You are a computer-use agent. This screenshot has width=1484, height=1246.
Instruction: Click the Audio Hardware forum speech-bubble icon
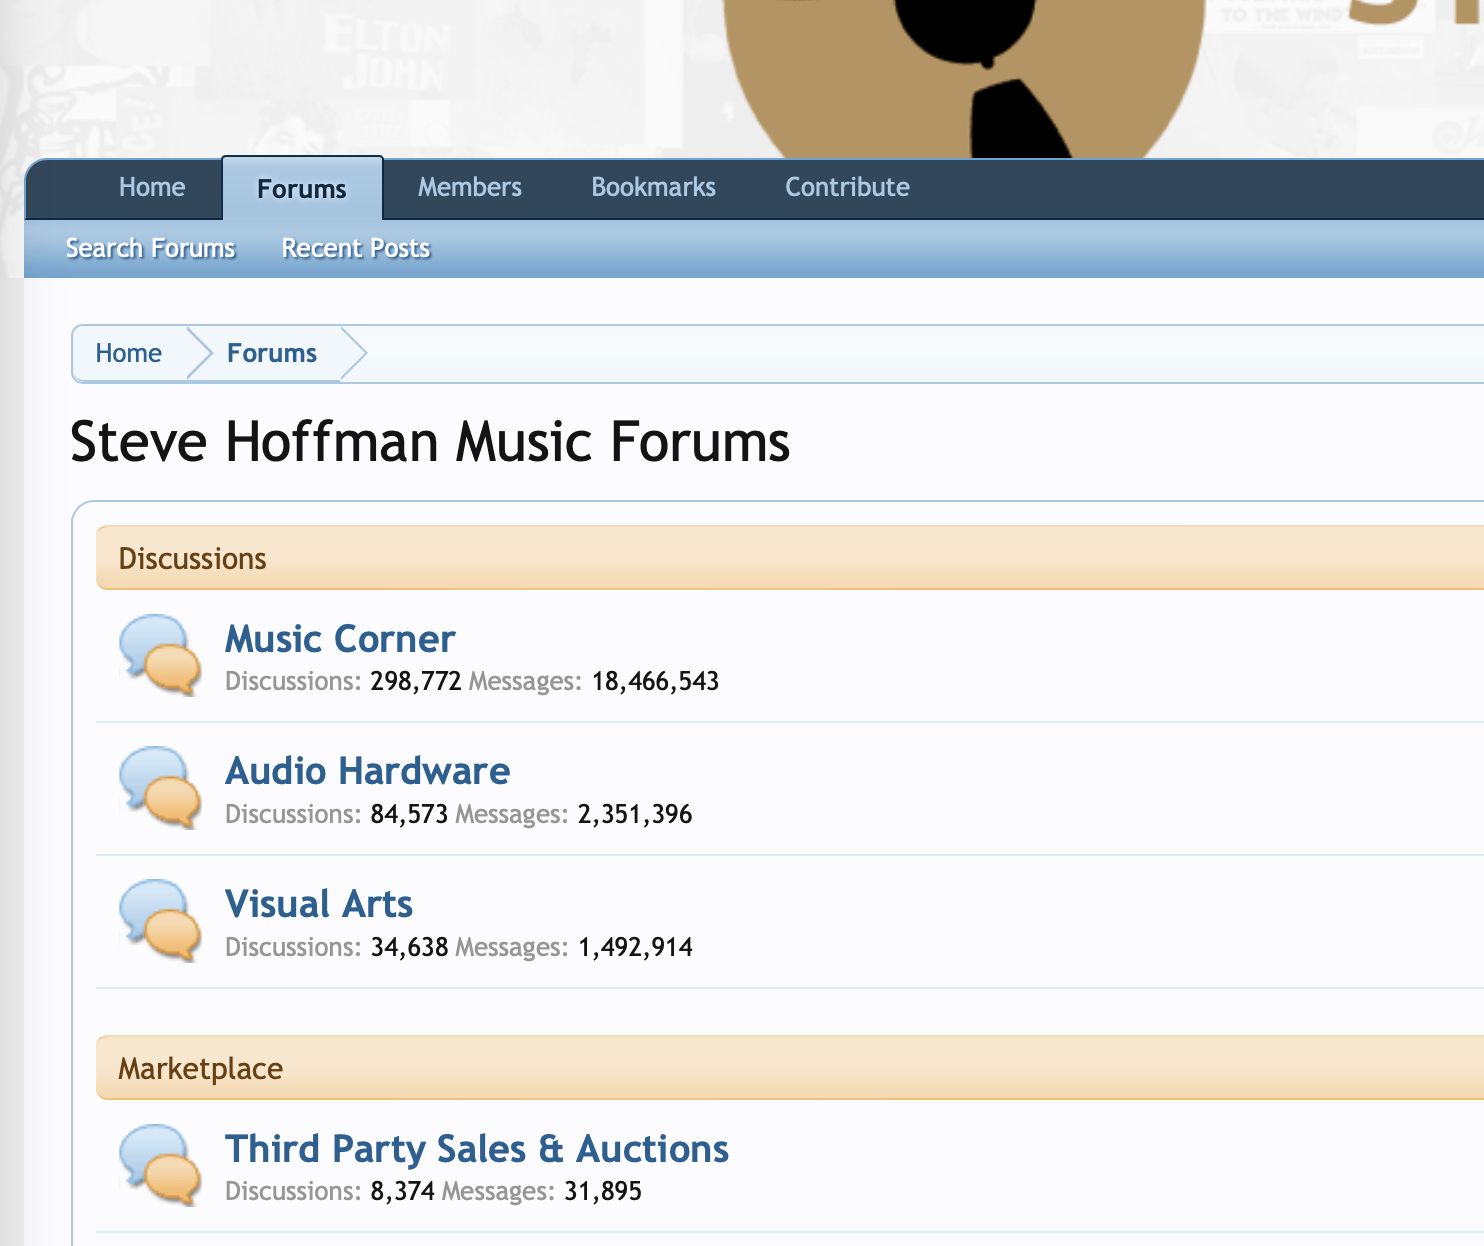pos(159,787)
